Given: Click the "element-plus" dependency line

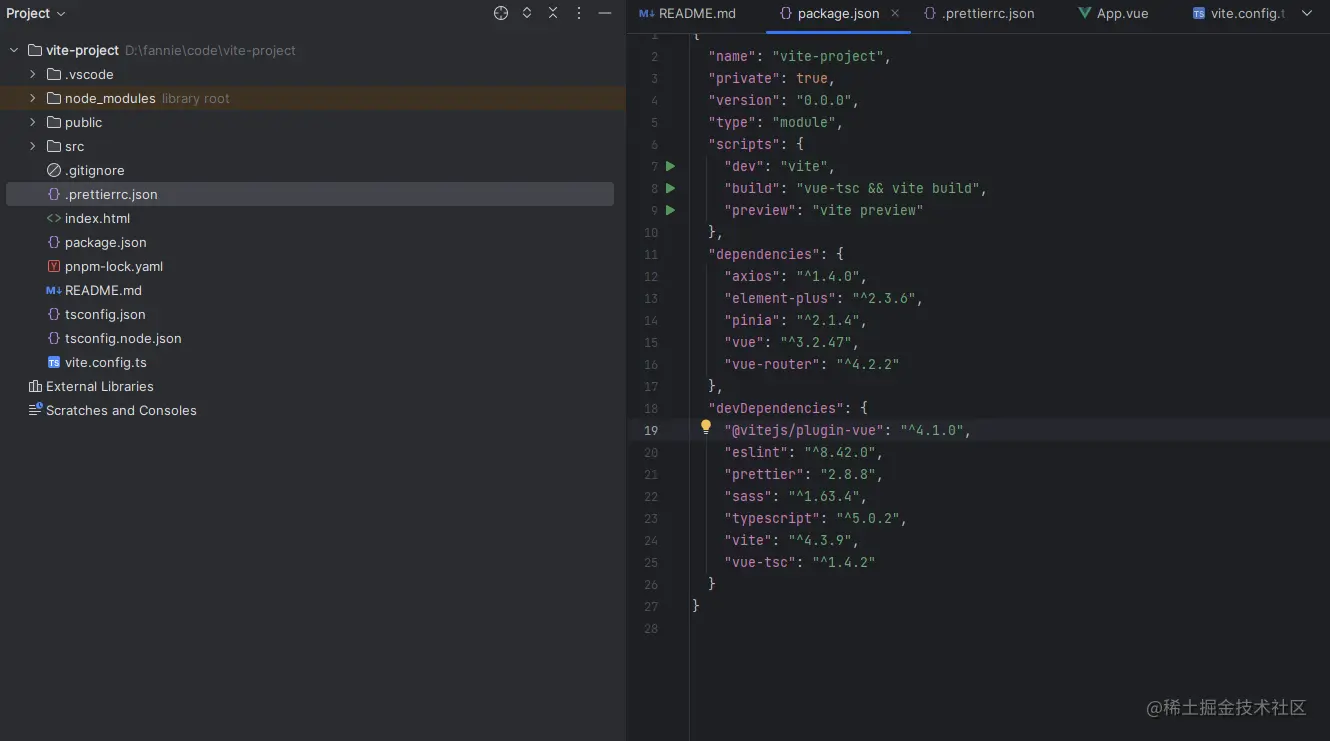Looking at the screenshot, I should pos(823,298).
